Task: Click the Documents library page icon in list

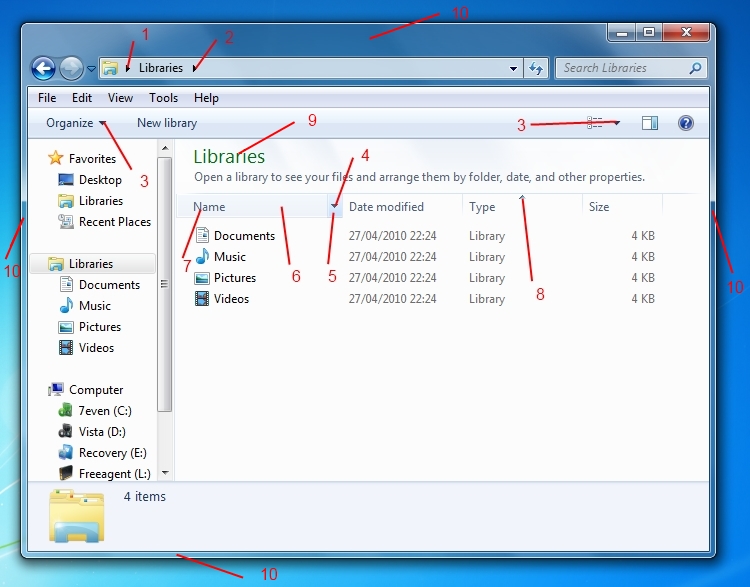Action: (x=202, y=235)
